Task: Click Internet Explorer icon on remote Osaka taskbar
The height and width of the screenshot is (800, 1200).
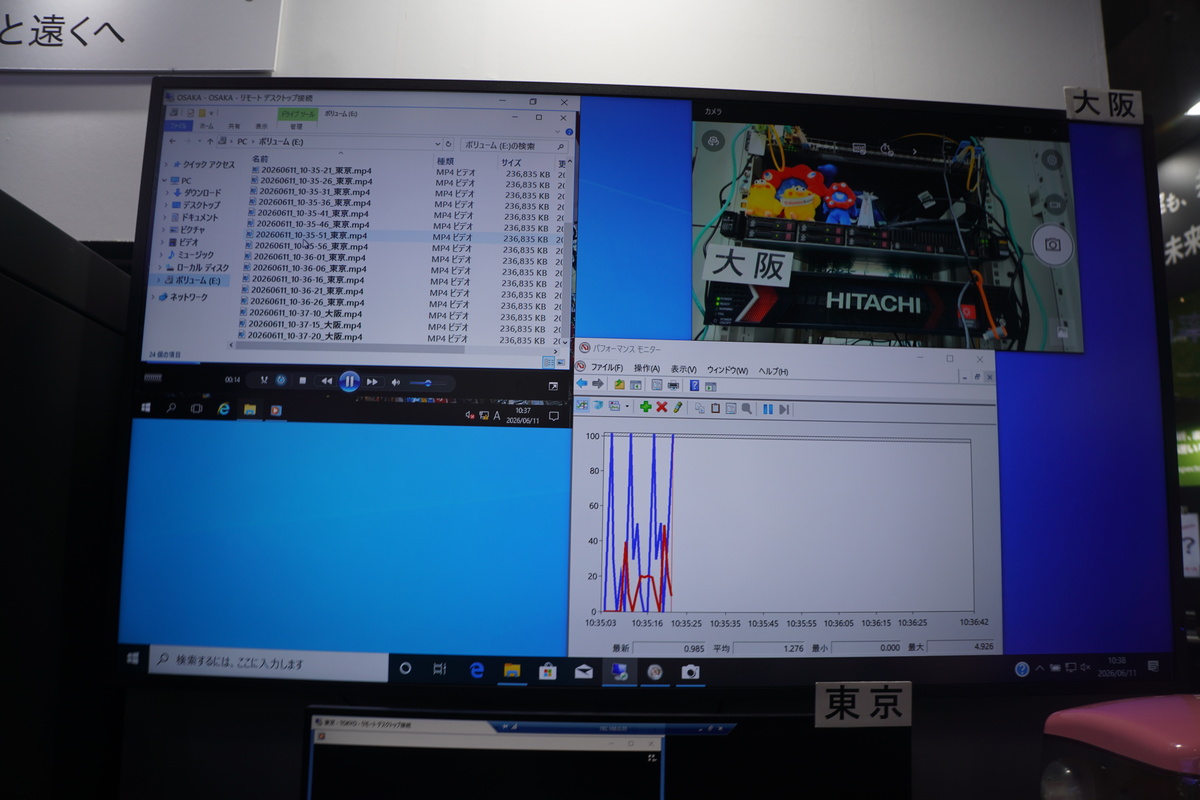Action: click(224, 408)
